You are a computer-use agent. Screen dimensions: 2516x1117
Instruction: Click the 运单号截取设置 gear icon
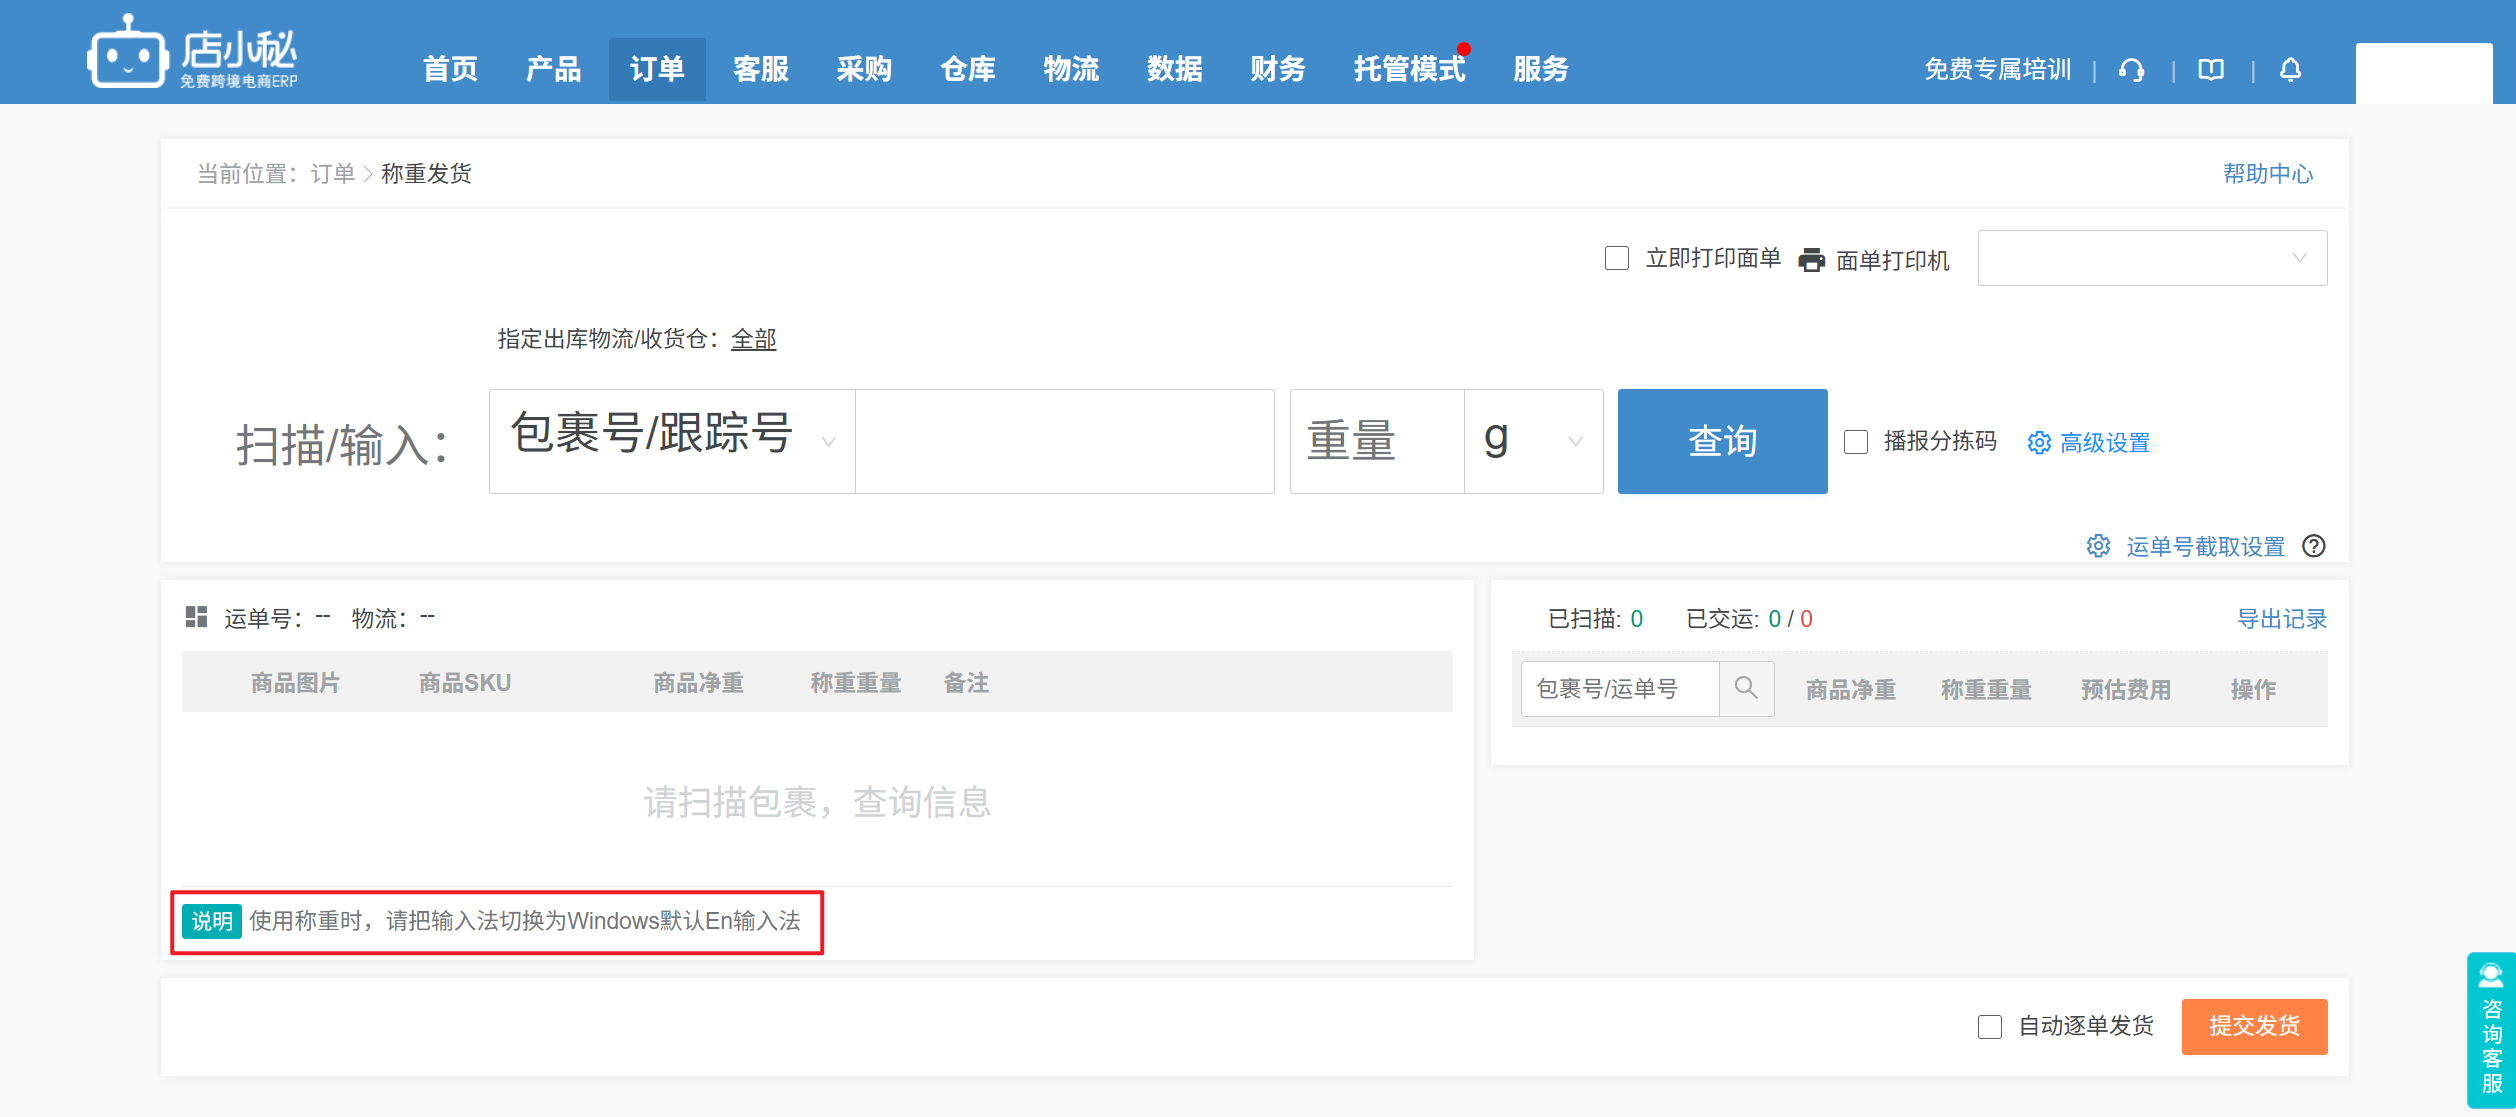click(2098, 546)
